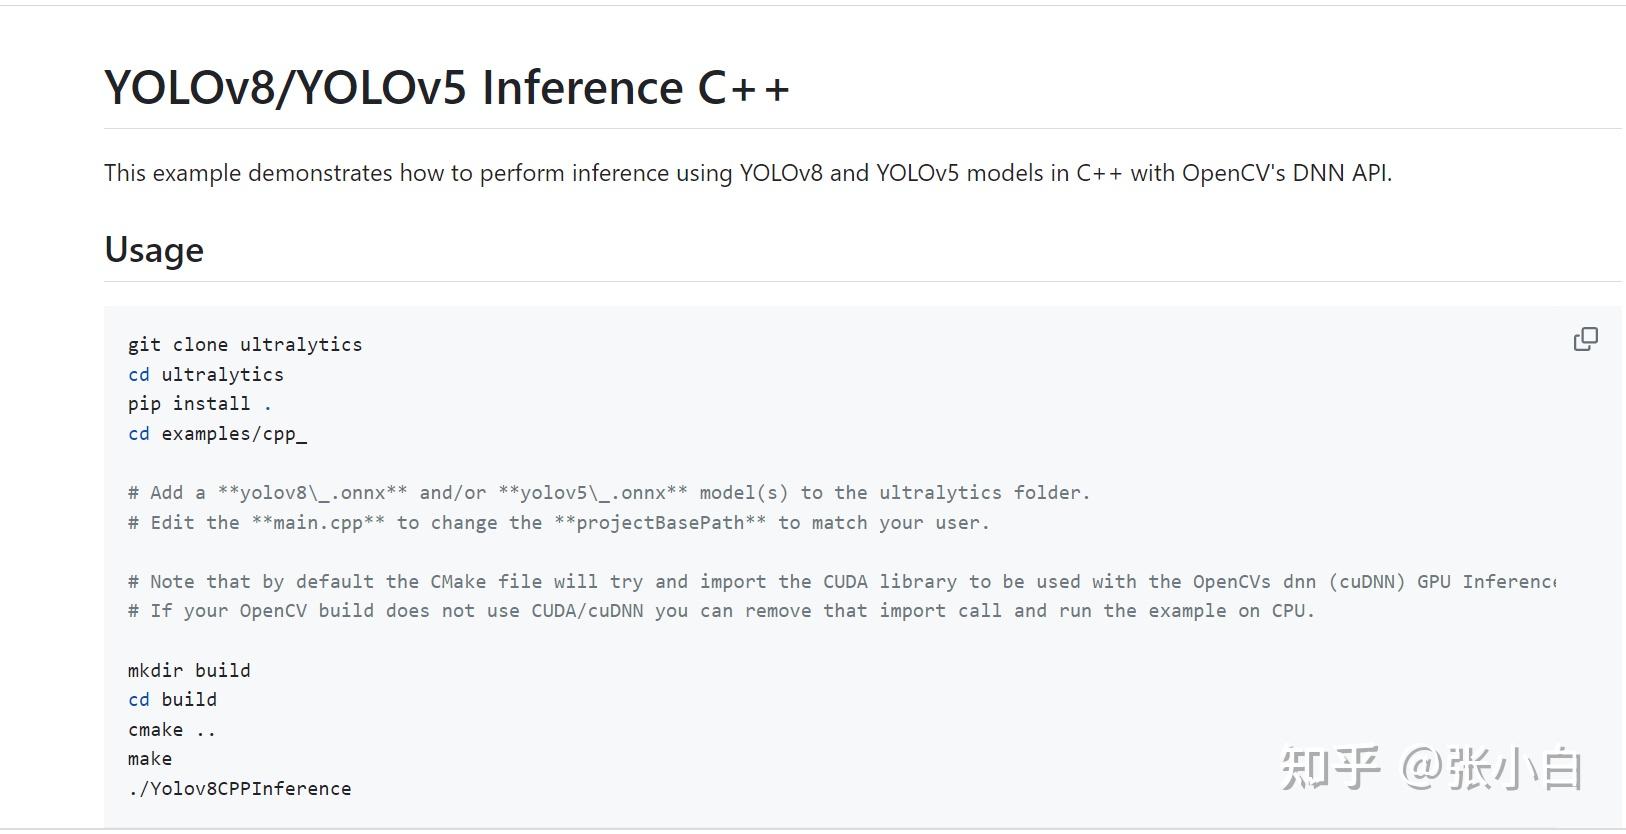Image resolution: width=1626 pixels, height=834 pixels.
Task: Click the mkdir build command
Action: tap(189, 670)
